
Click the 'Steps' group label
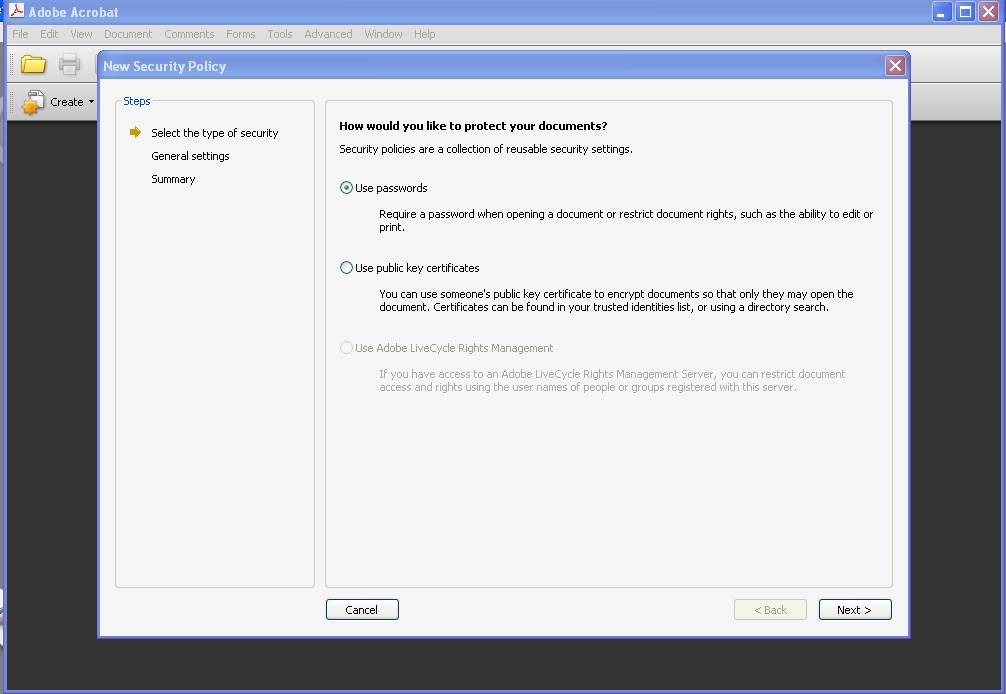(x=137, y=101)
